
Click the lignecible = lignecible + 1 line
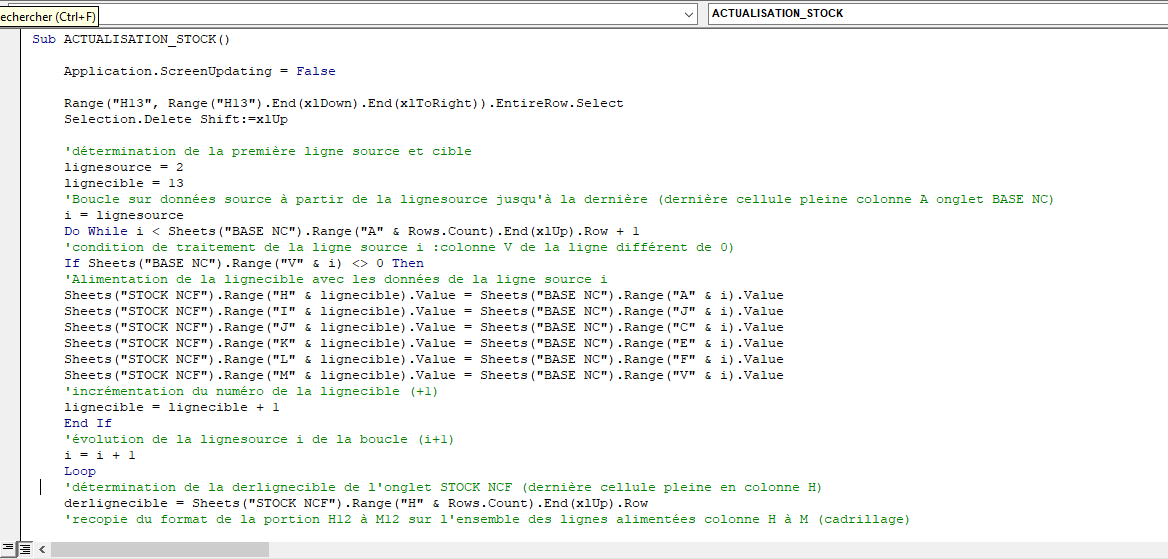pyautogui.click(x=171, y=408)
